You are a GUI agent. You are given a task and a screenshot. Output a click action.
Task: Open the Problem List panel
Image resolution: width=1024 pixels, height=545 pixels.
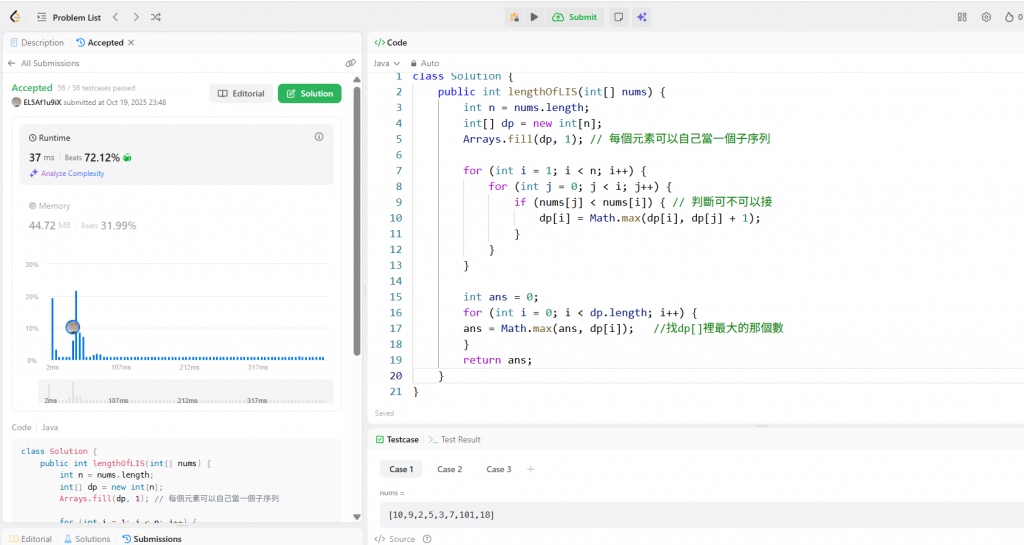click(x=69, y=18)
